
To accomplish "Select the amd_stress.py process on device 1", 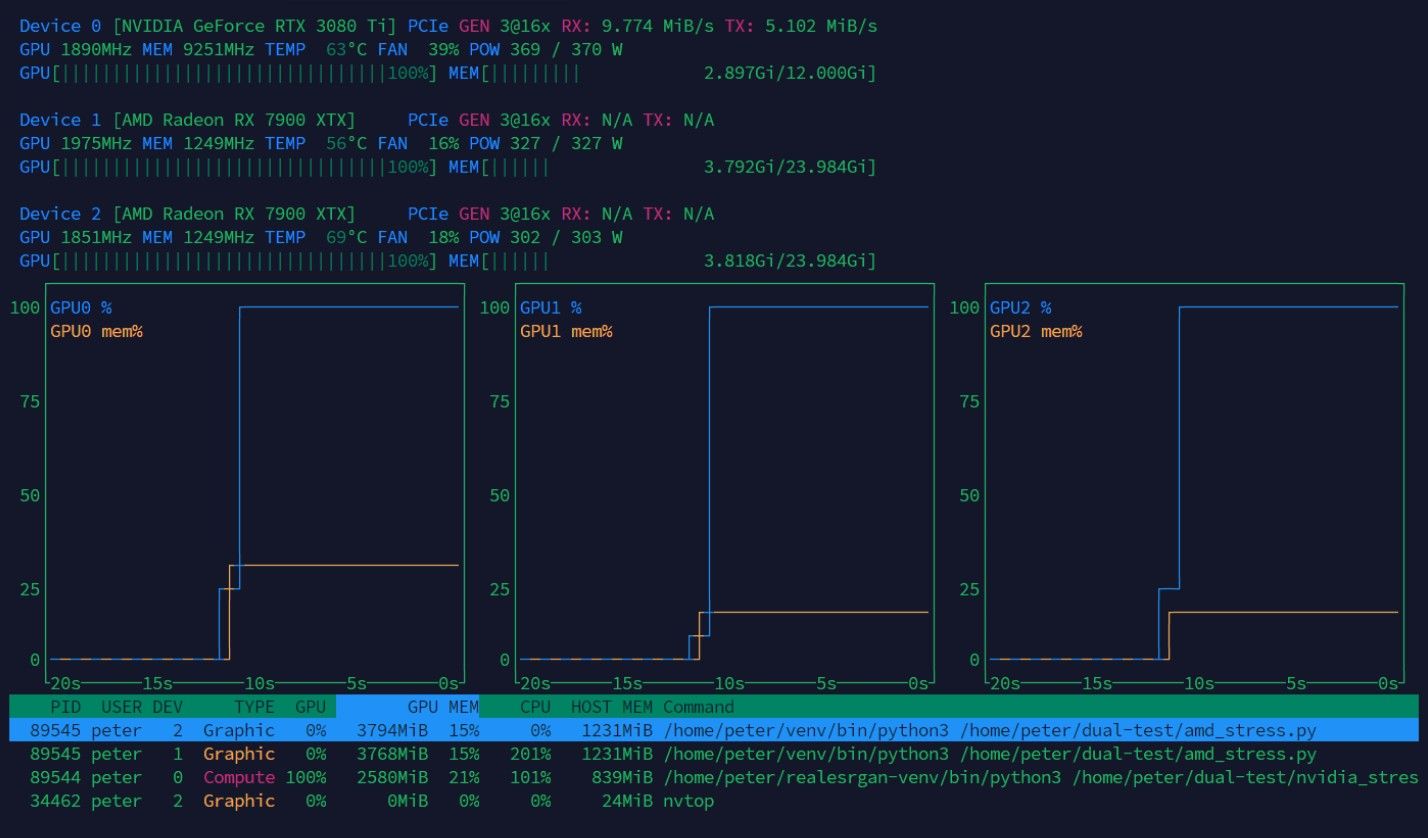I will click(x=714, y=754).
